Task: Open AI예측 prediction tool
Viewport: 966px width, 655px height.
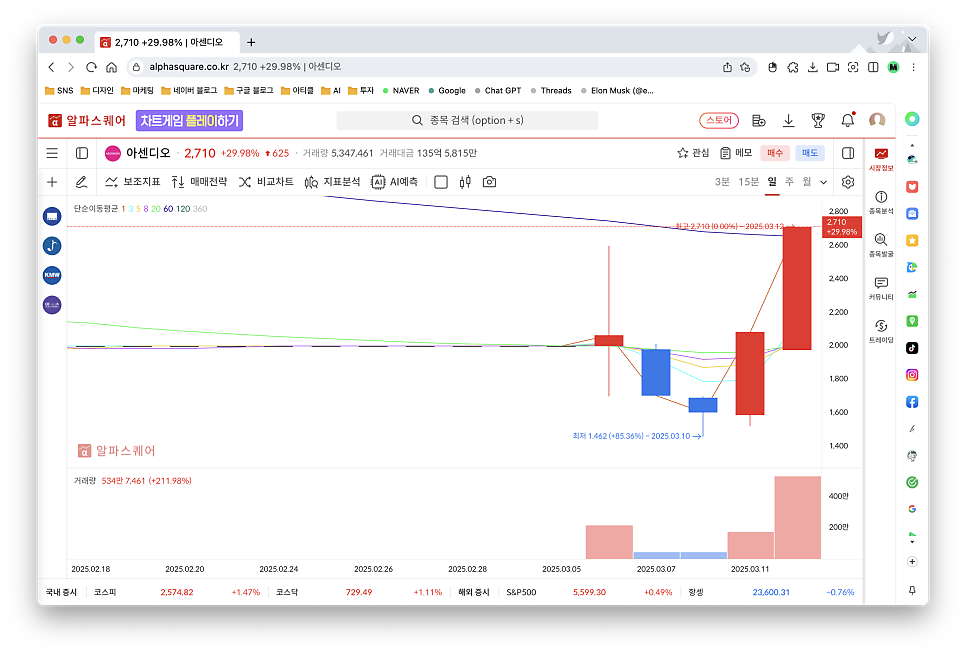Action: (394, 182)
